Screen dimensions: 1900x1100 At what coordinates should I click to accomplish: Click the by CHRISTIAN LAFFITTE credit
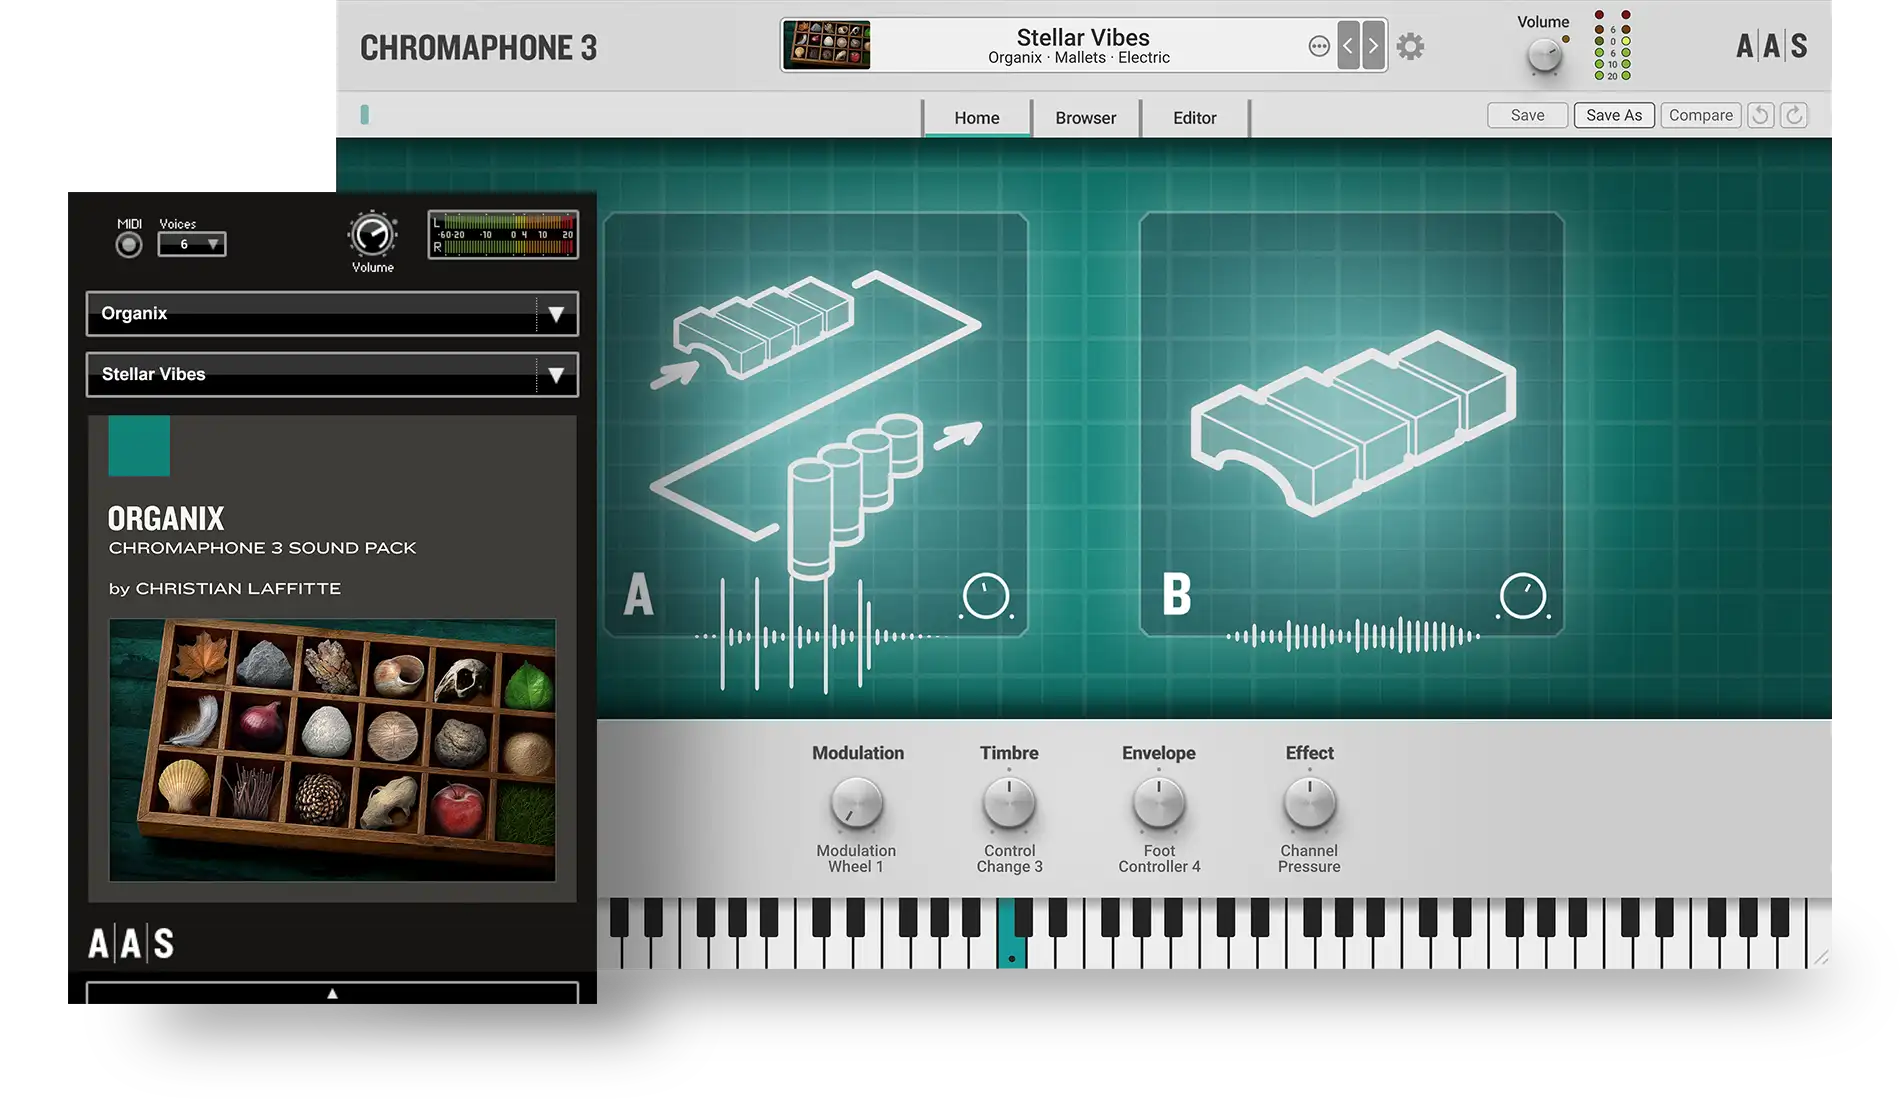pyautogui.click(x=225, y=589)
